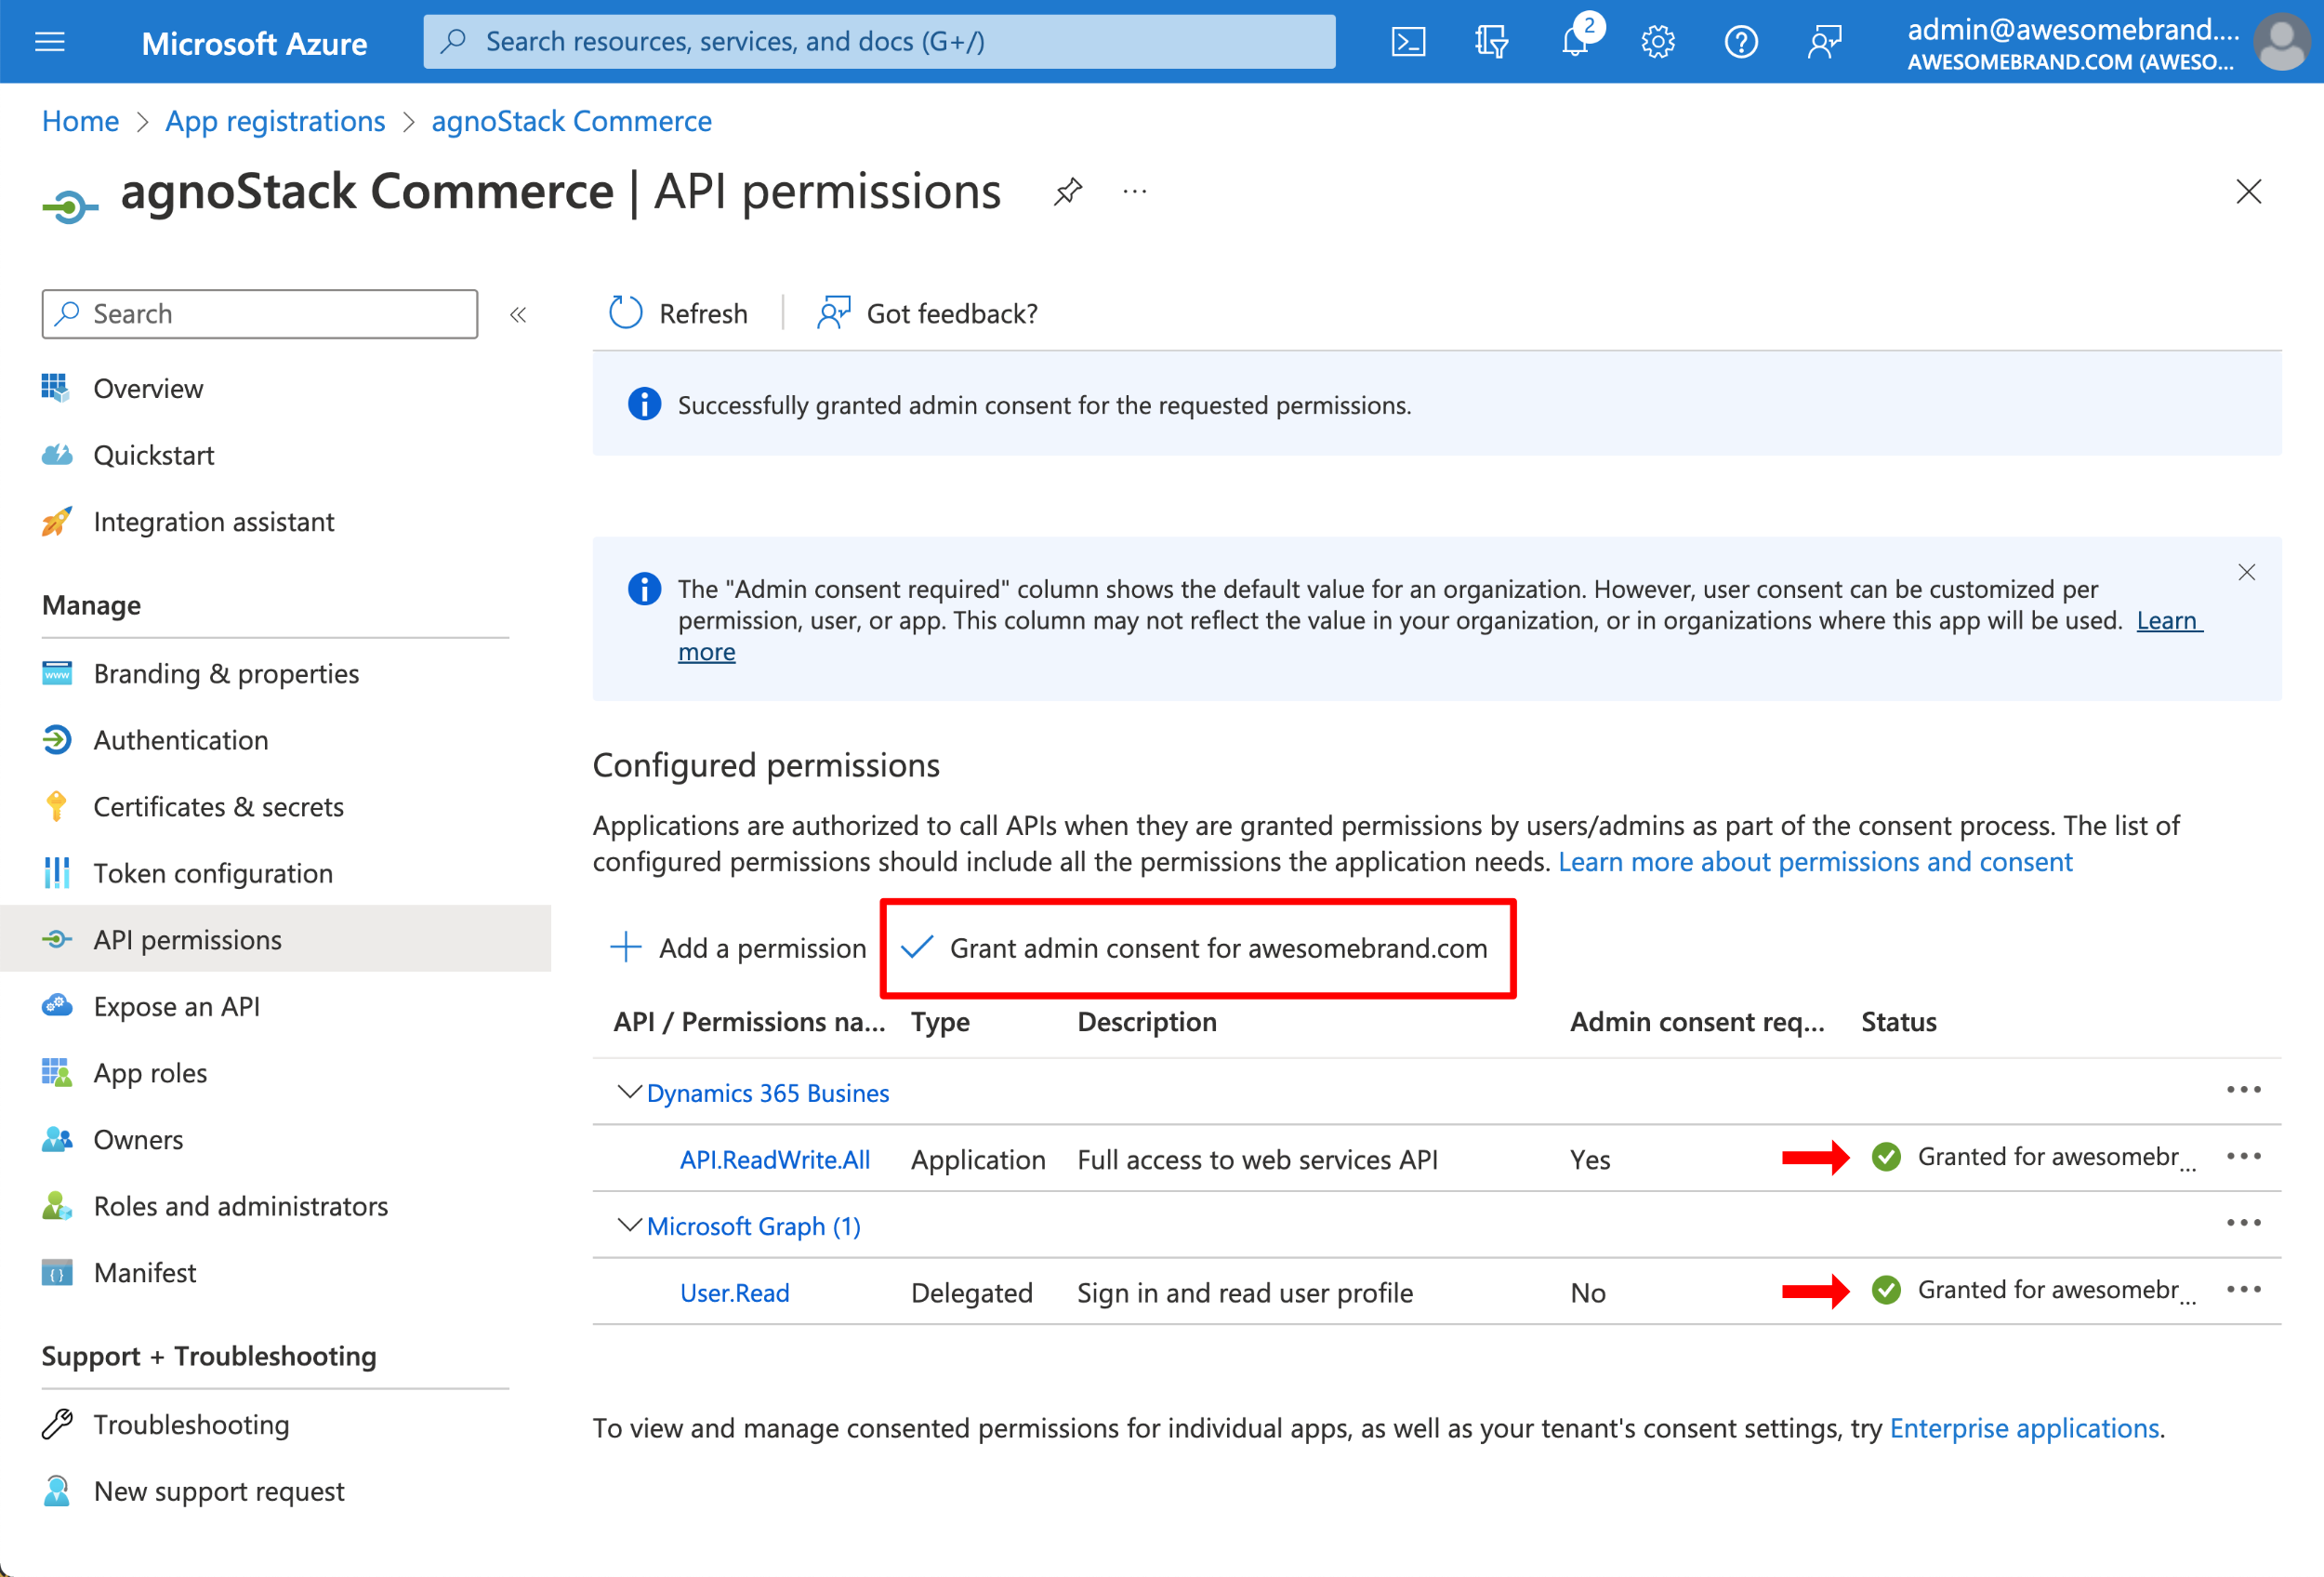Dismiss the Admin consent required info banner
This screenshot has height=1577, width=2324.
point(2246,572)
